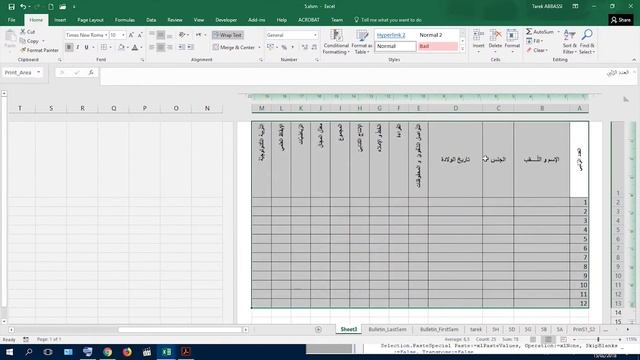
Task: Apply the Bad cell style
Action: tap(438, 46)
